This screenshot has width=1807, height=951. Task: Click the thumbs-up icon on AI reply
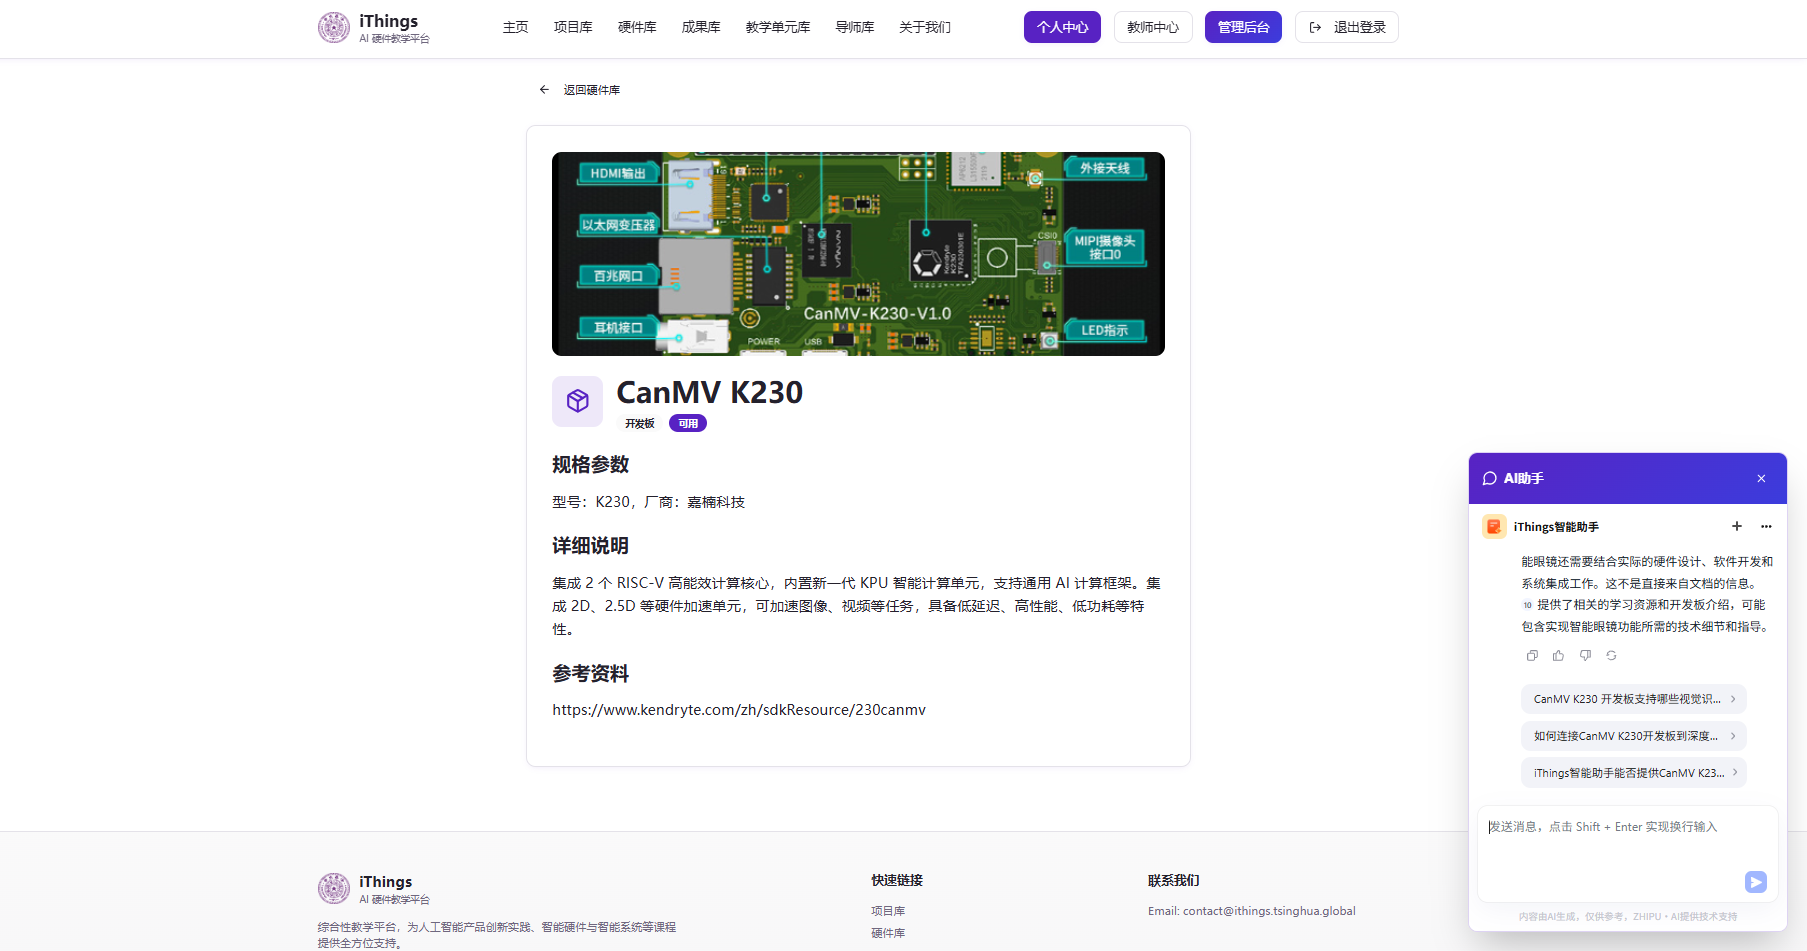(x=1558, y=656)
